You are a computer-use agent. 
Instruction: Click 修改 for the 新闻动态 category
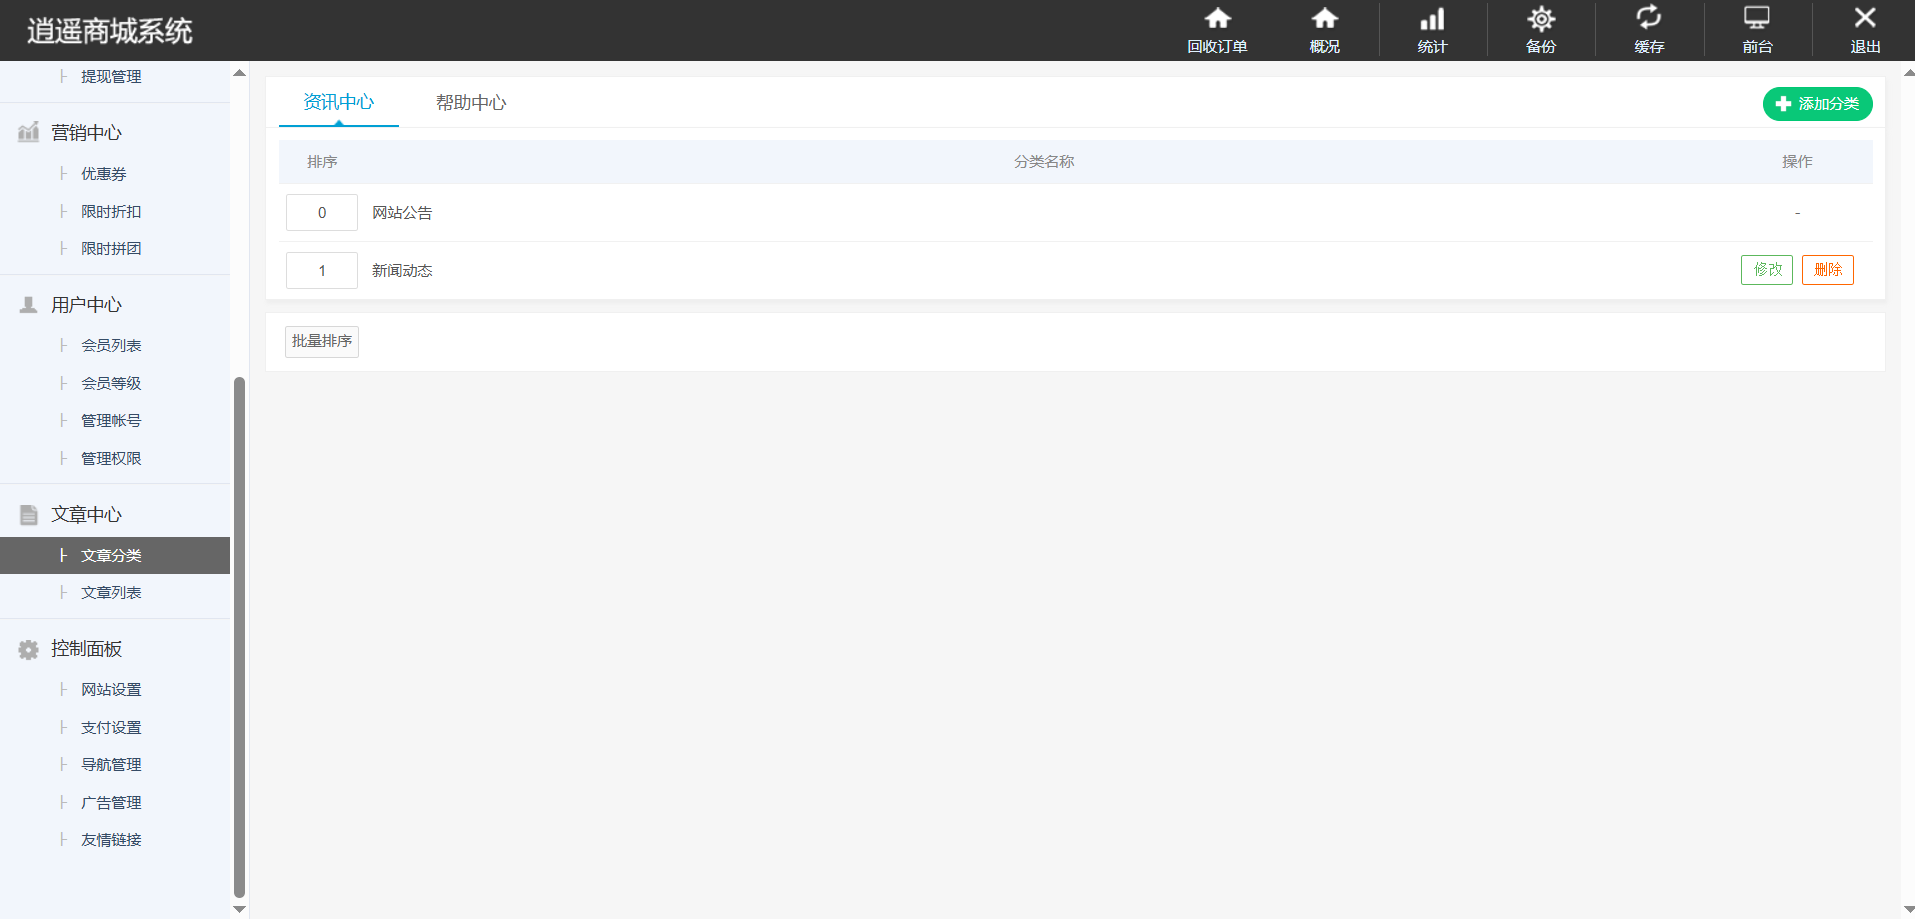coord(1766,270)
